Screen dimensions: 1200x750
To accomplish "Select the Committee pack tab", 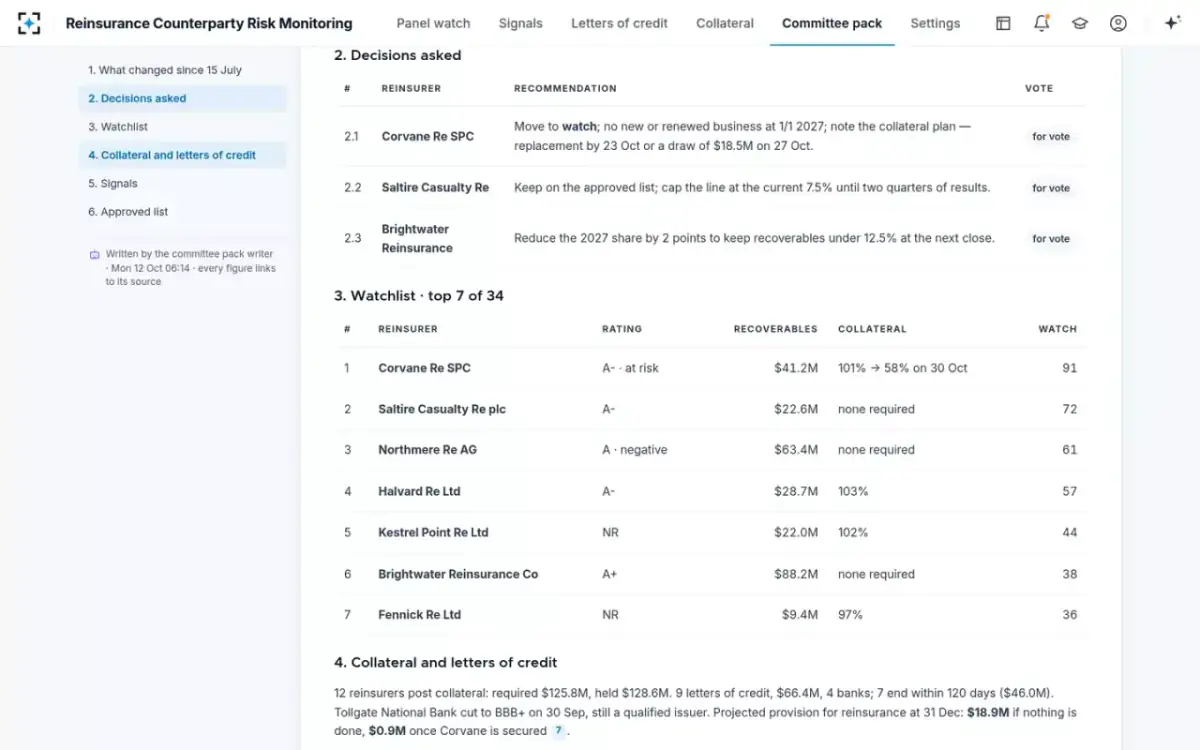I will [832, 23].
